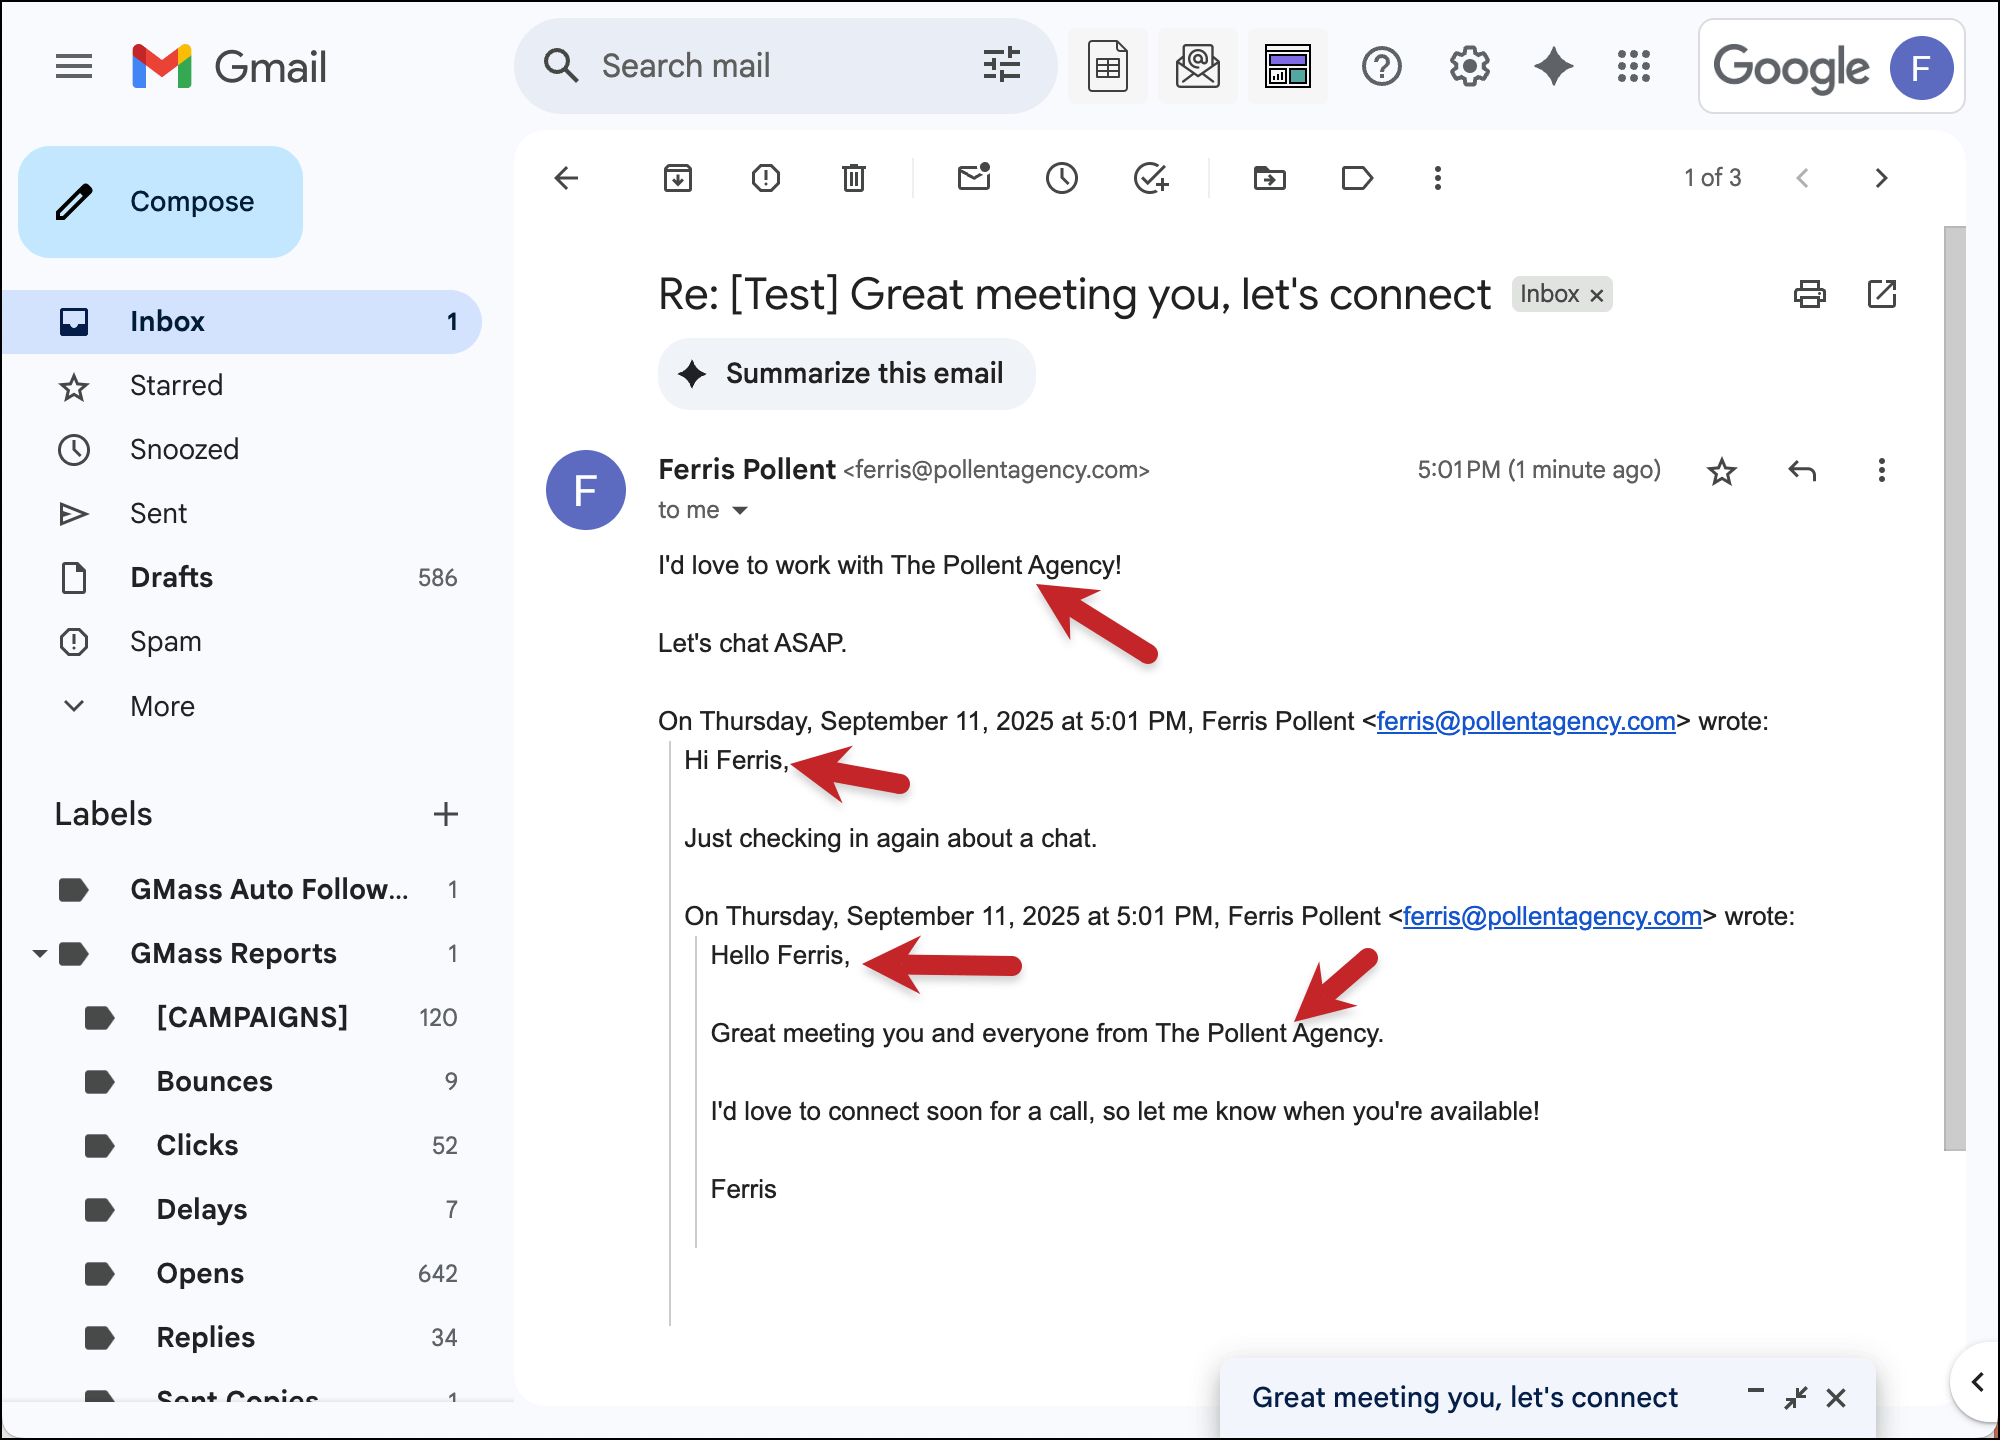Screen dimensions: 2000x1440
Task: Snooze this email with clock icon
Action: pyautogui.click(x=1061, y=178)
